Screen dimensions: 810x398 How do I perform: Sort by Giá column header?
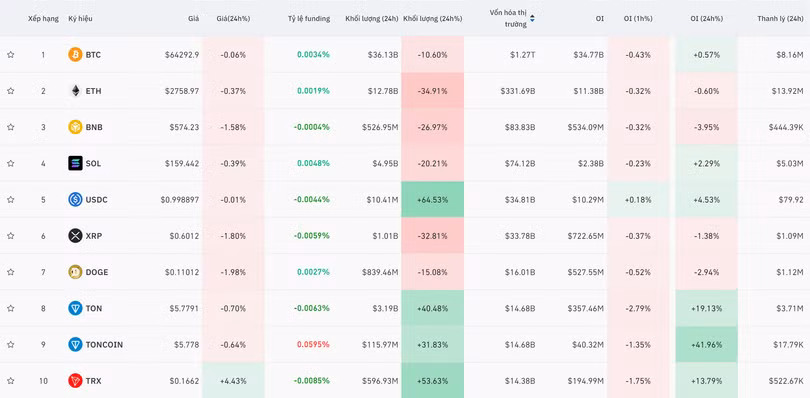point(194,19)
